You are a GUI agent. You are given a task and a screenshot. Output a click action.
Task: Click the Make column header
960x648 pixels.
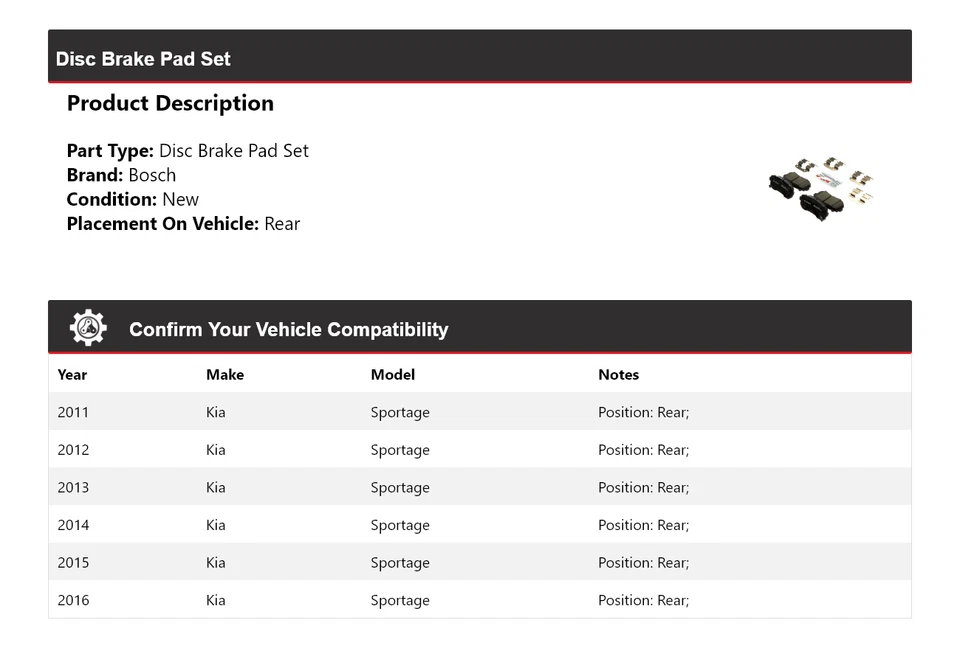click(225, 375)
